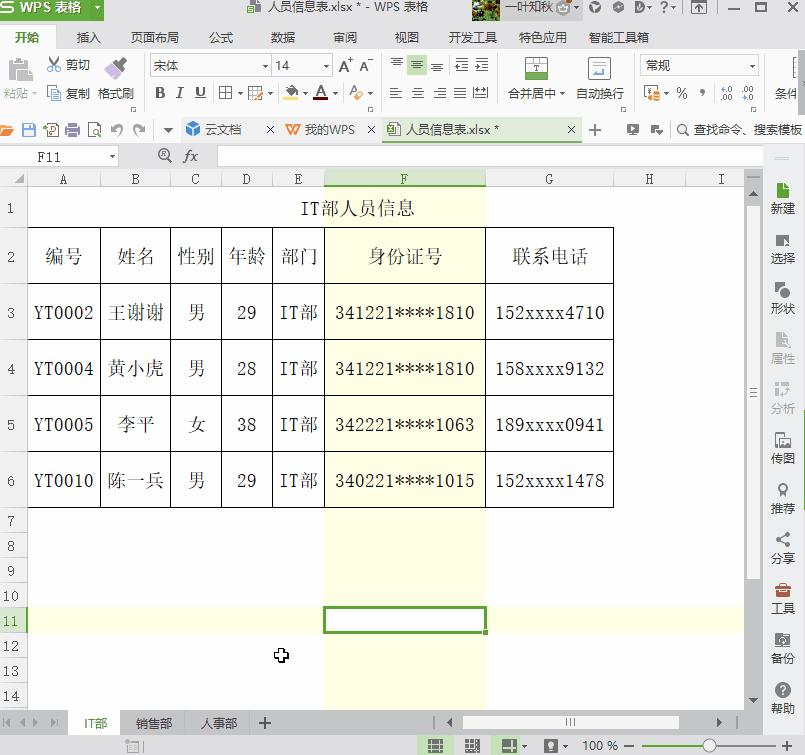
Task: Open the Fill Color paint bucket icon
Action: (x=293, y=93)
